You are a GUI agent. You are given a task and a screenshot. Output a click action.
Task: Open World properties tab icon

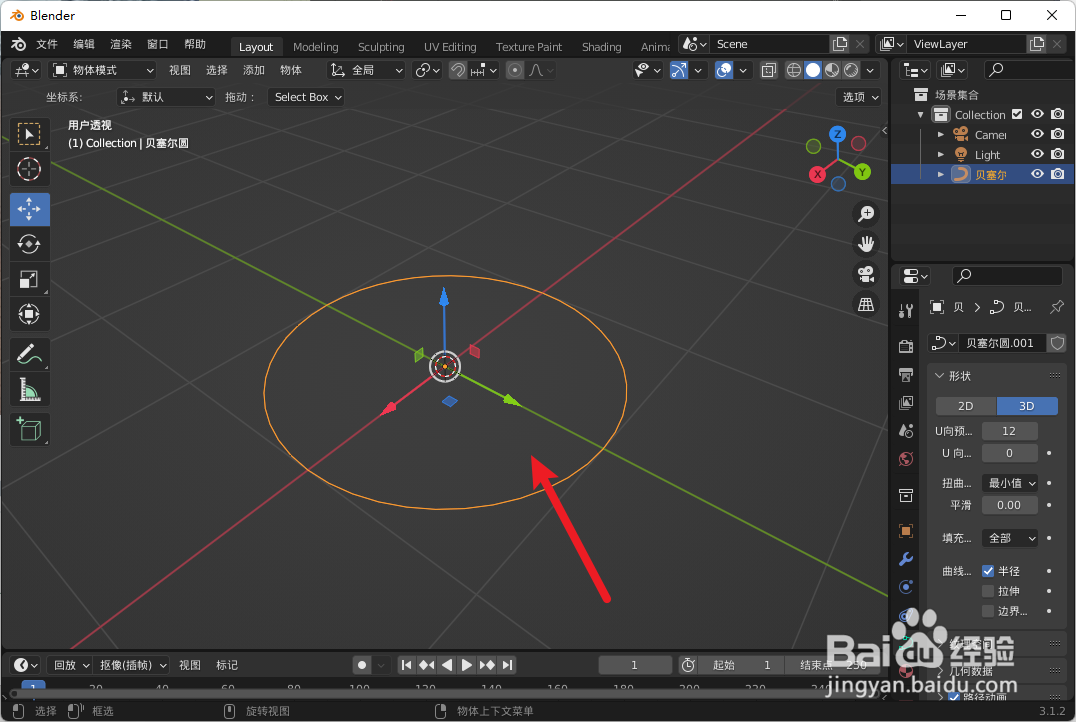pos(906,459)
